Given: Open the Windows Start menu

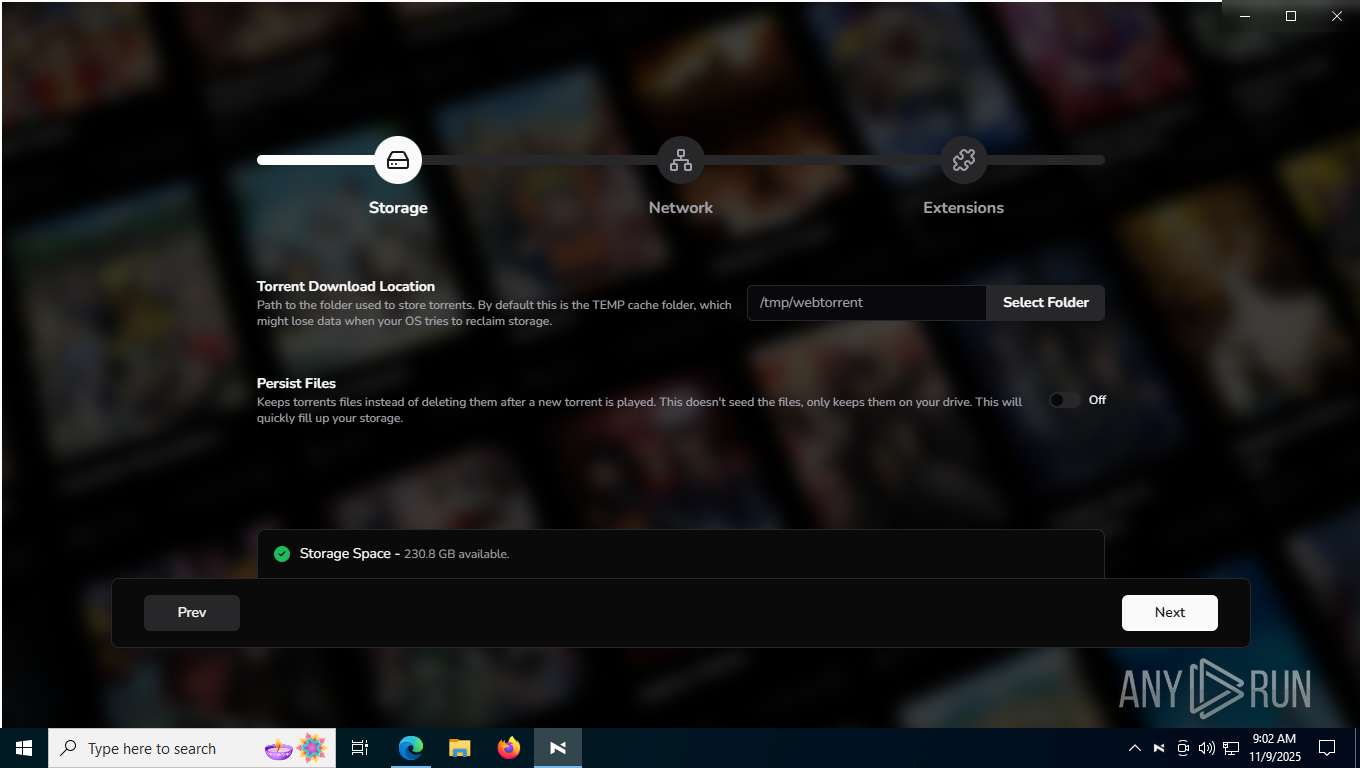Looking at the screenshot, I should [x=24, y=748].
